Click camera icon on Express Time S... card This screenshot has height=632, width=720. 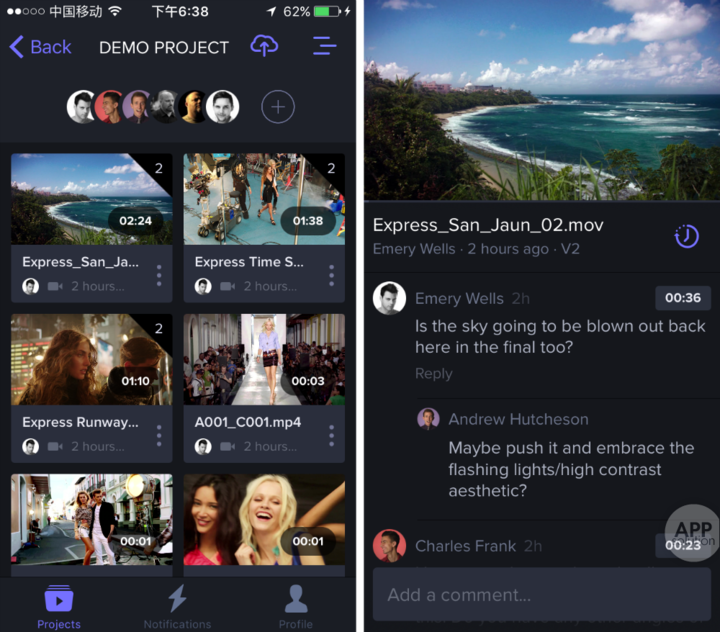click(x=227, y=287)
